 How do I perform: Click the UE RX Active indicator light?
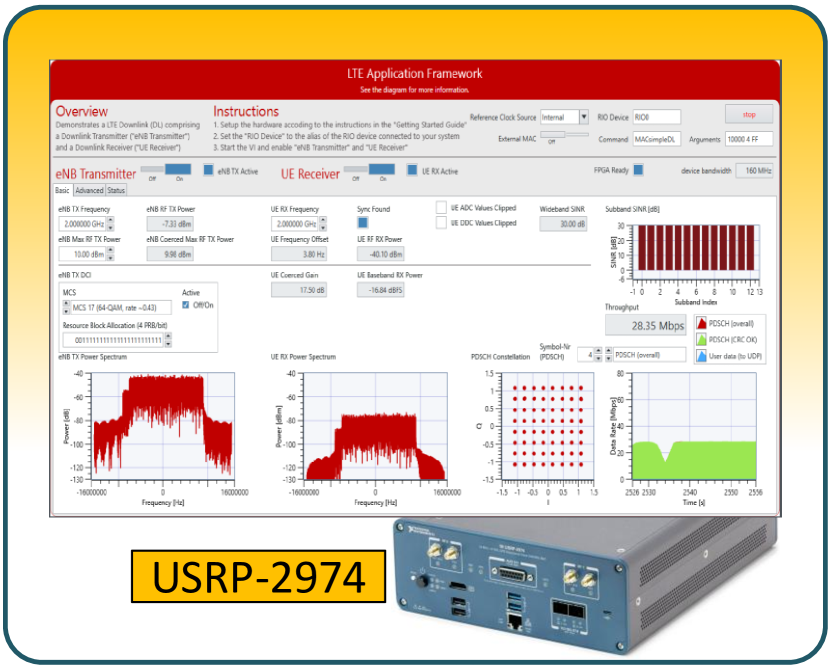point(412,170)
